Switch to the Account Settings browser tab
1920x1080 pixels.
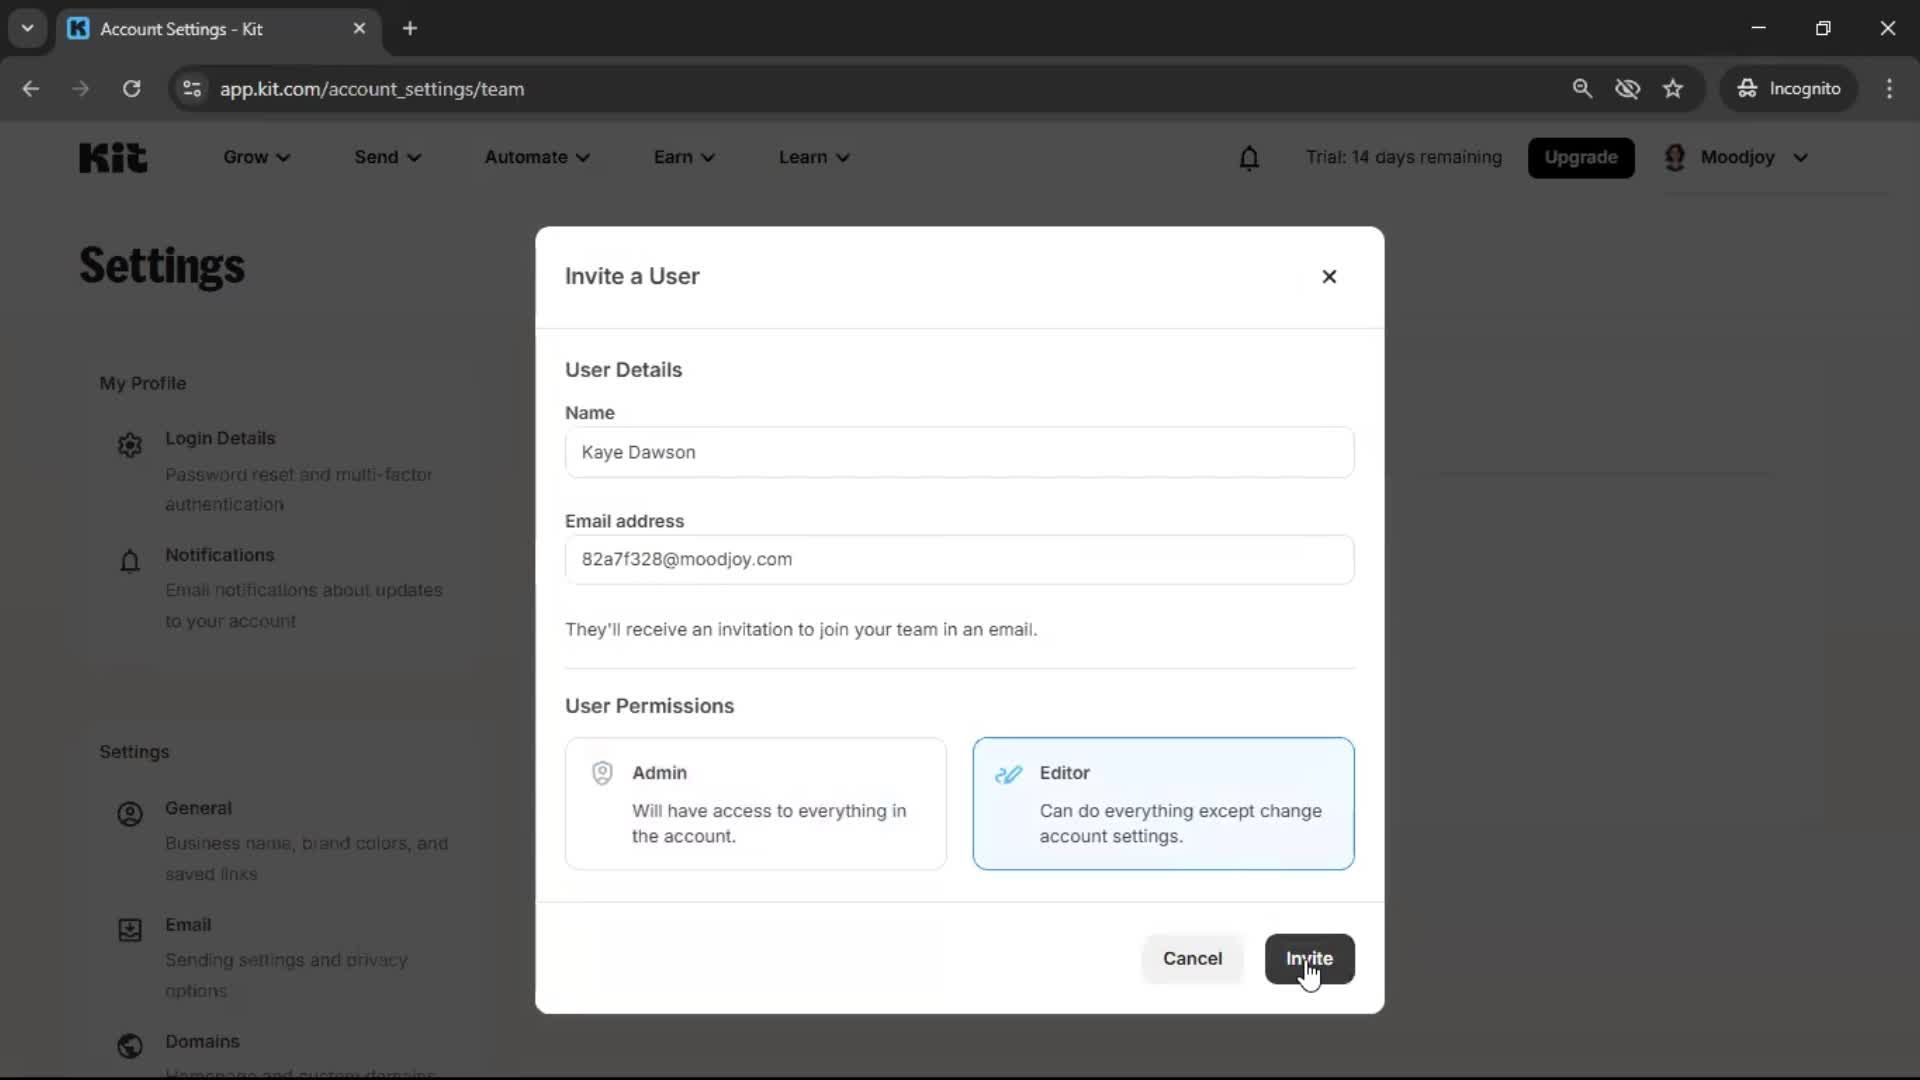200,29
